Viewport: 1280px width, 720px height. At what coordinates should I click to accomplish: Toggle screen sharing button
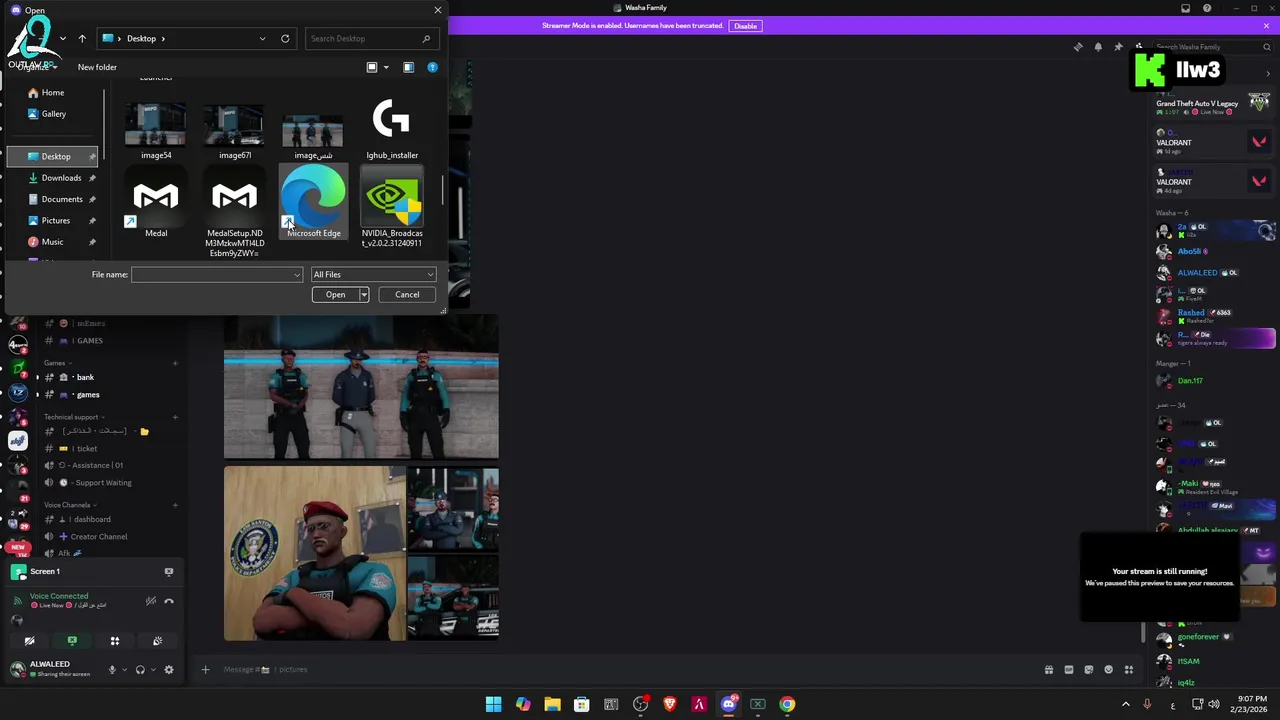72,641
